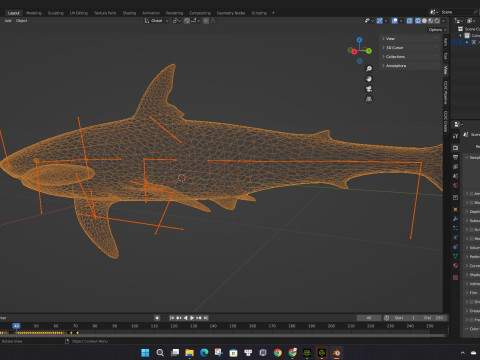Open the Object menu in viewport header
This screenshot has width=480, height=360.
[21, 21]
